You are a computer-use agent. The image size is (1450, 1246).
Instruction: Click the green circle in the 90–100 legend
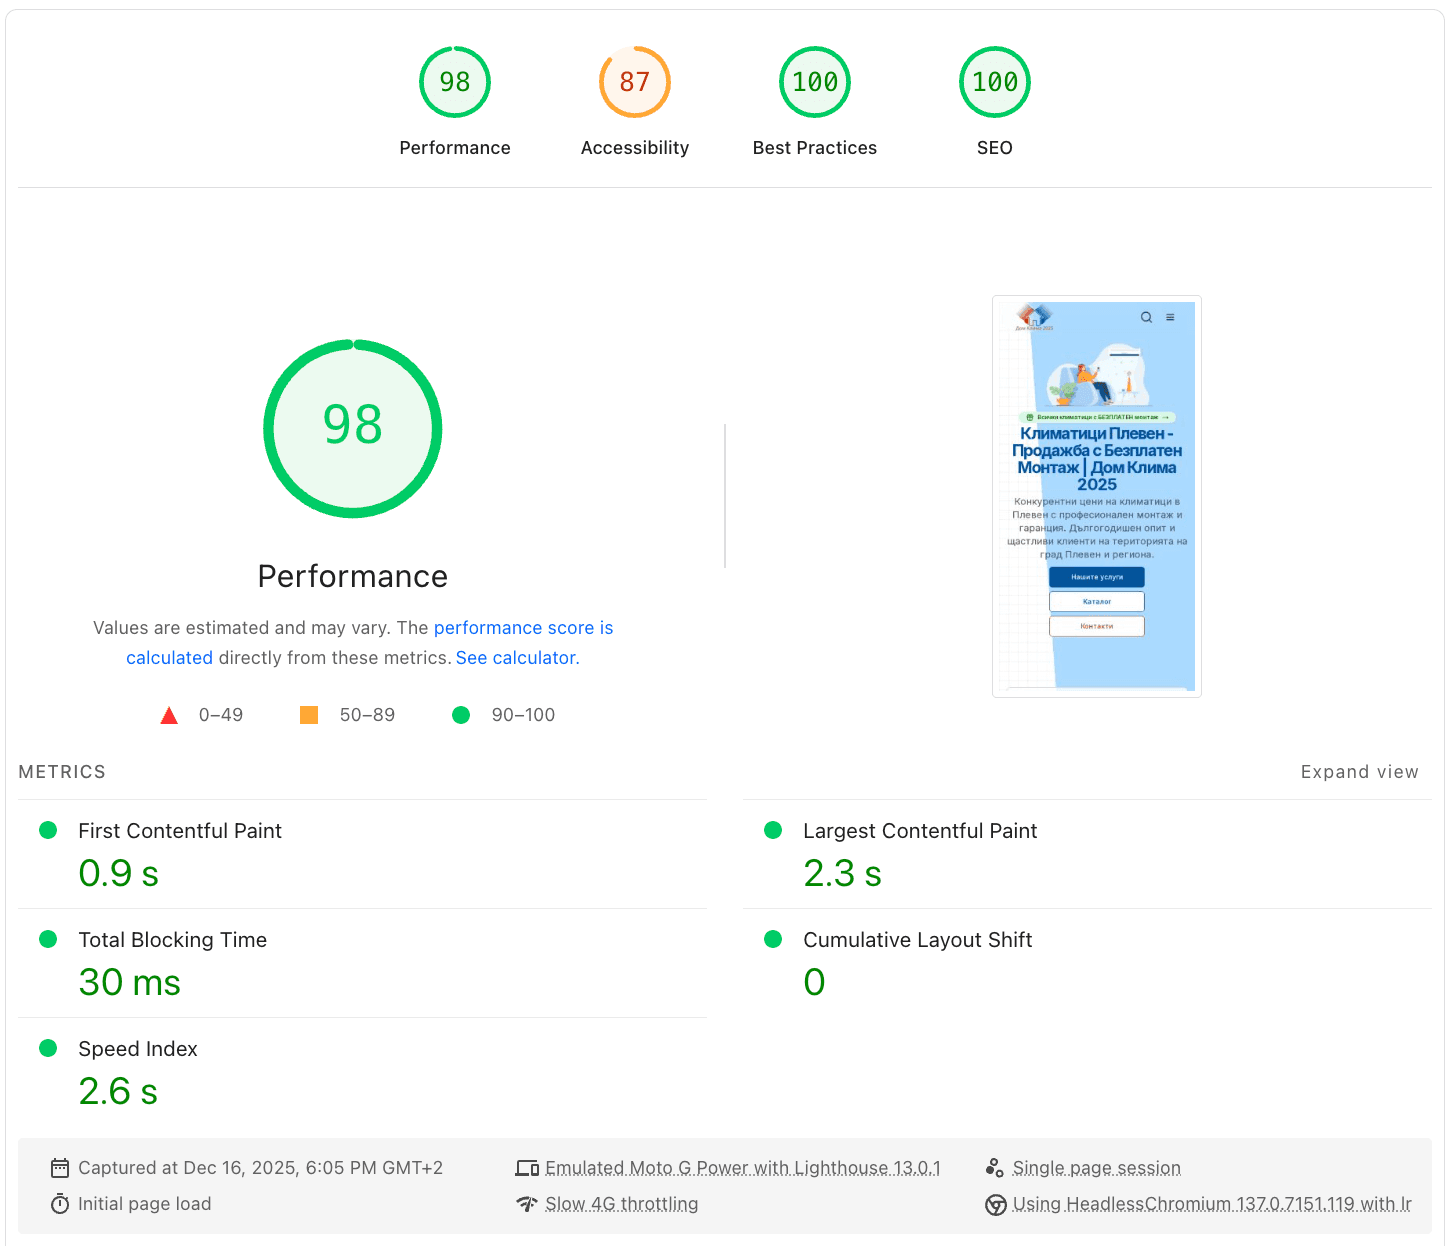tap(461, 714)
